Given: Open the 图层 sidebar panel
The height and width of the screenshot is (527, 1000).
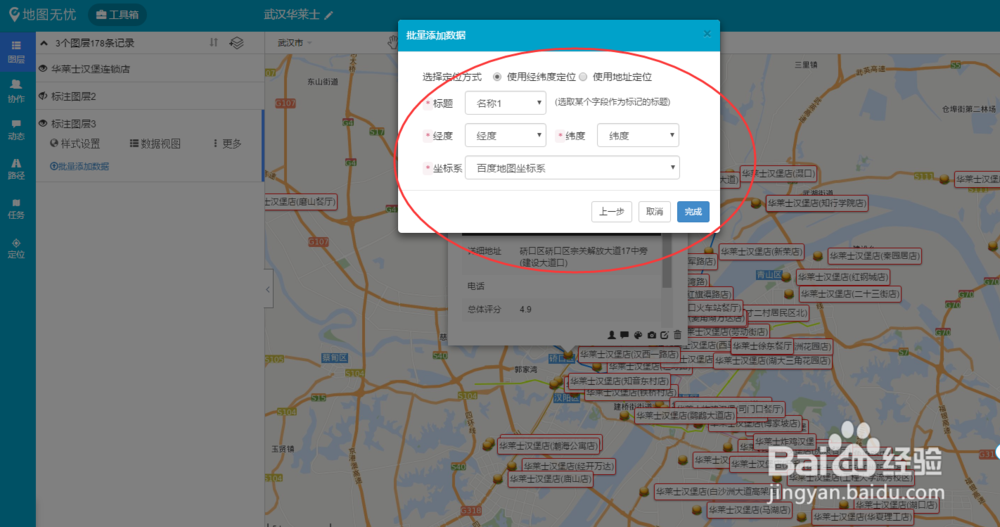Looking at the screenshot, I should (17, 51).
